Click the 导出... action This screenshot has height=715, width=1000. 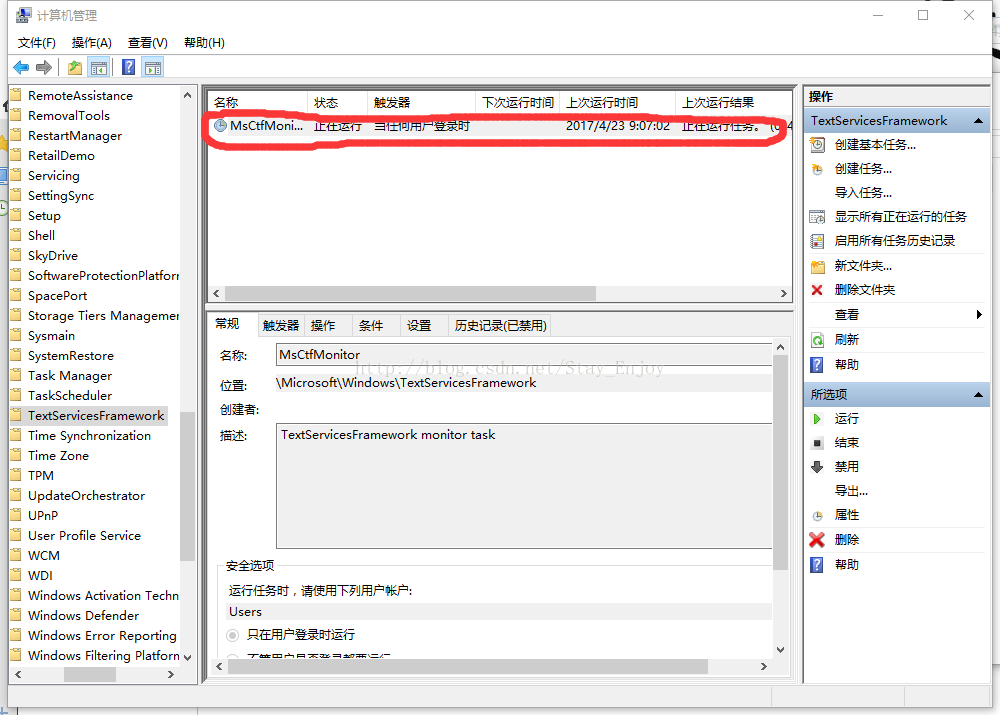851,490
